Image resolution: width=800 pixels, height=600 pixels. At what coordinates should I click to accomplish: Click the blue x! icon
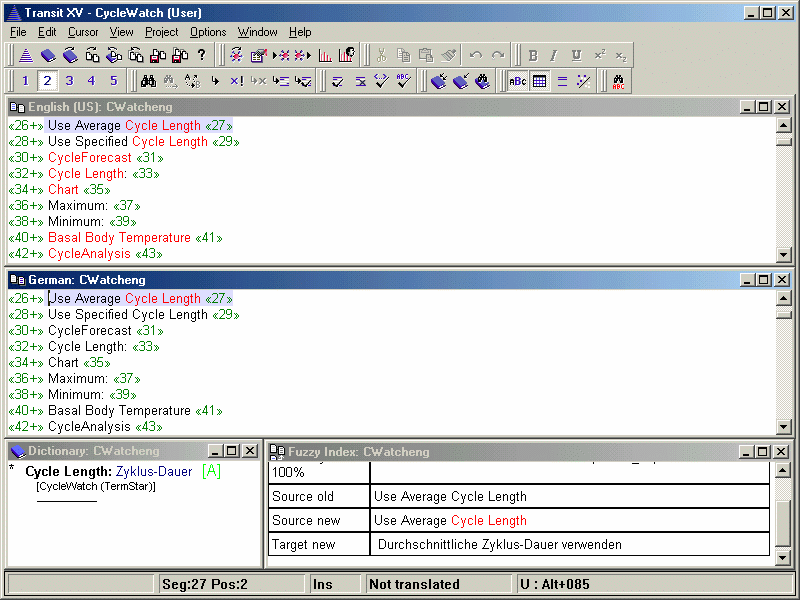click(237, 81)
